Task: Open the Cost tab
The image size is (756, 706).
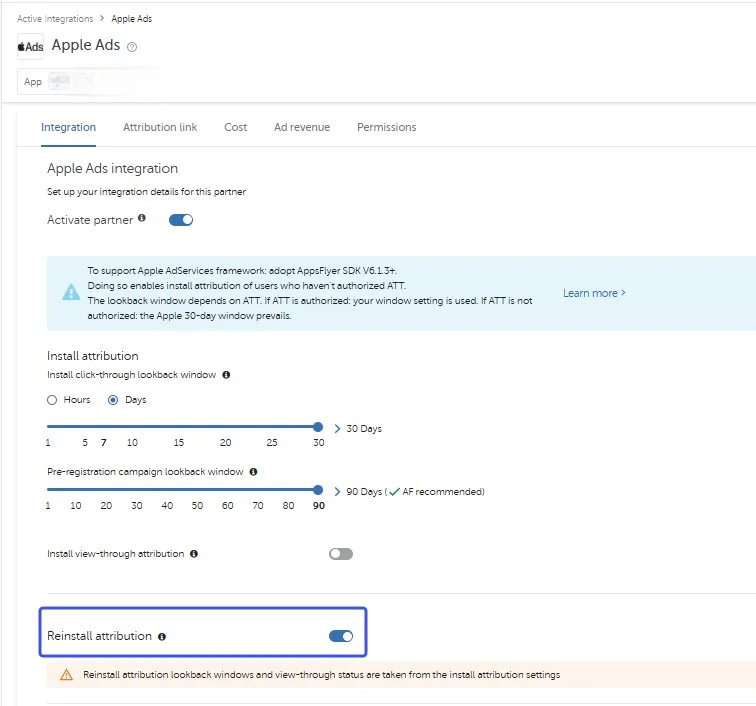Action: click(235, 127)
